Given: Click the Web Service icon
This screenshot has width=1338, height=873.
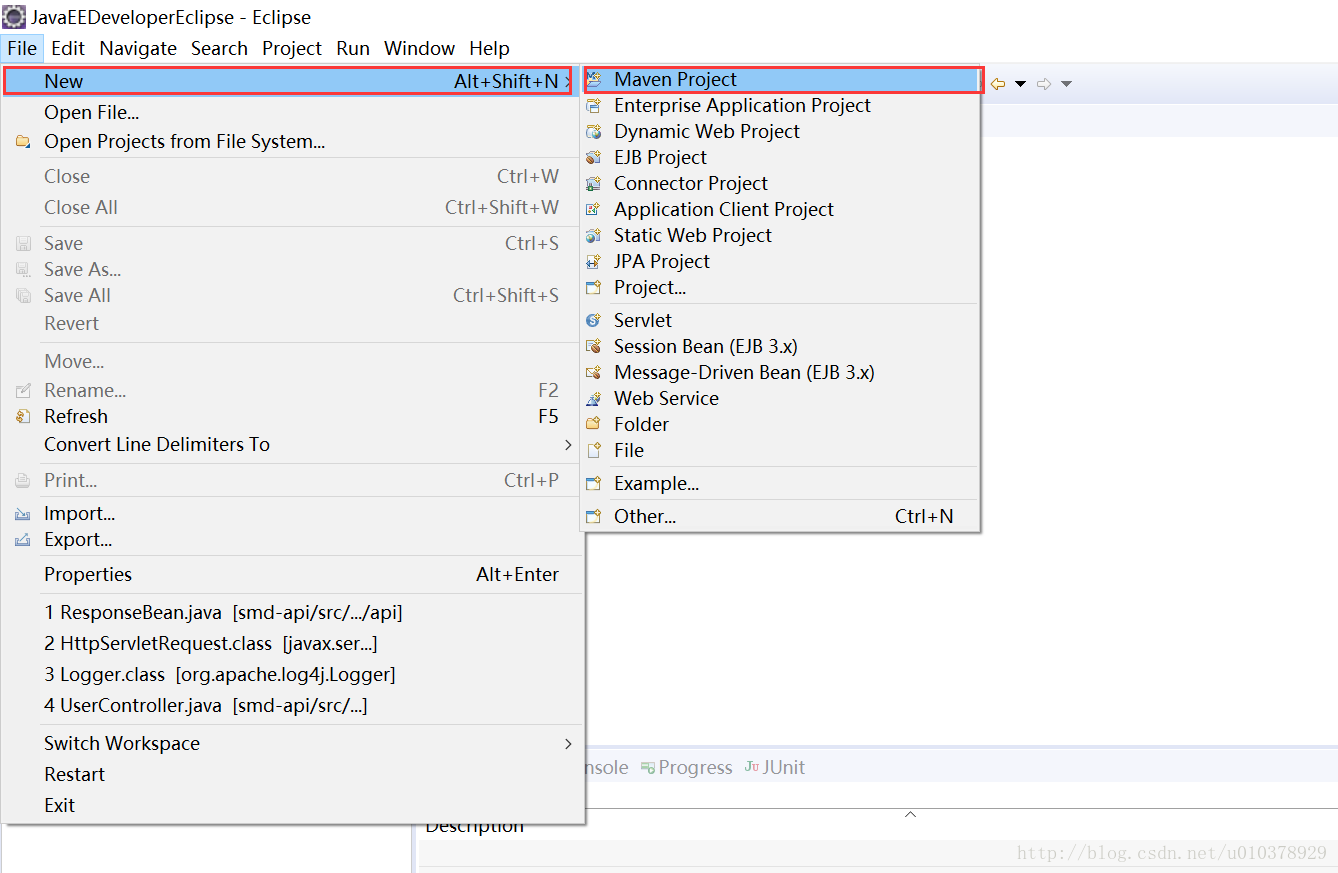Looking at the screenshot, I should (x=594, y=399).
